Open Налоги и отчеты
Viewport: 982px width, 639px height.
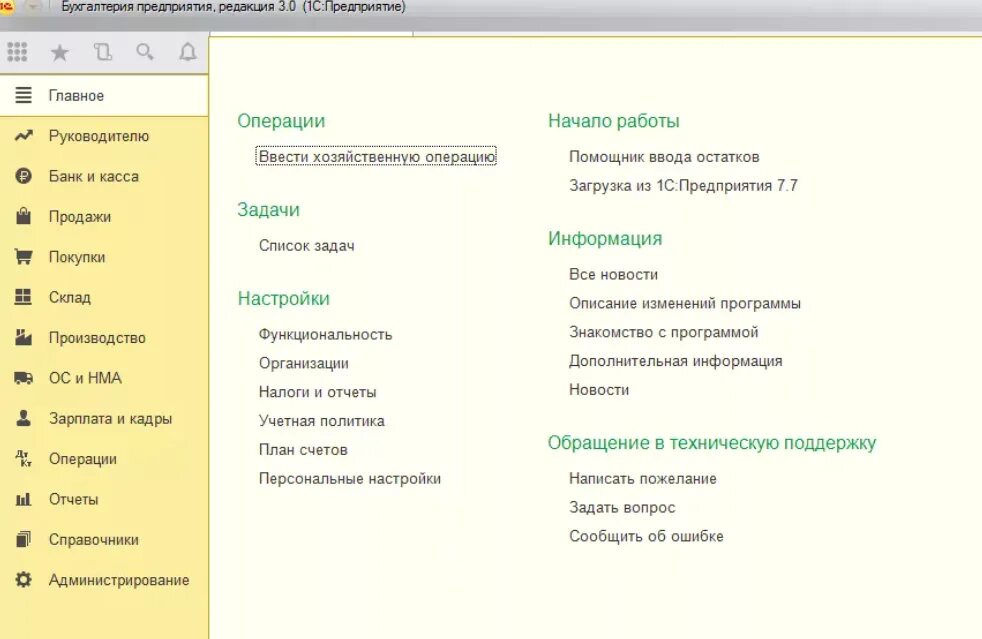point(318,392)
